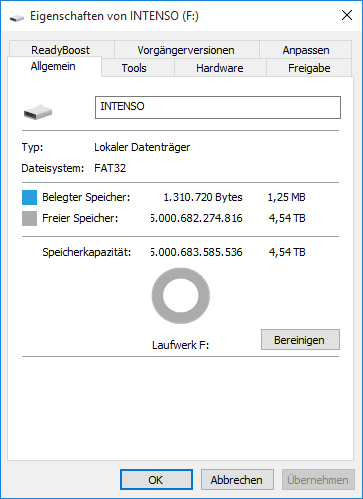Screen dimensions: 363x499
Task: Click the blue used space color square
Action: tap(29, 197)
